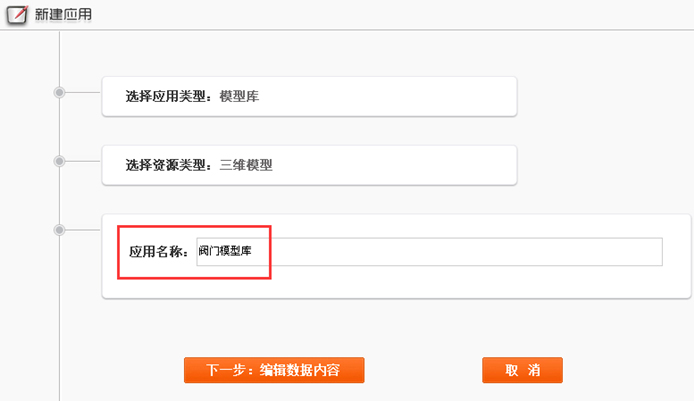Viewport: 694px width, 401px height.
Task: Click the 选择应用类型 label text
Action: (166, 96)
